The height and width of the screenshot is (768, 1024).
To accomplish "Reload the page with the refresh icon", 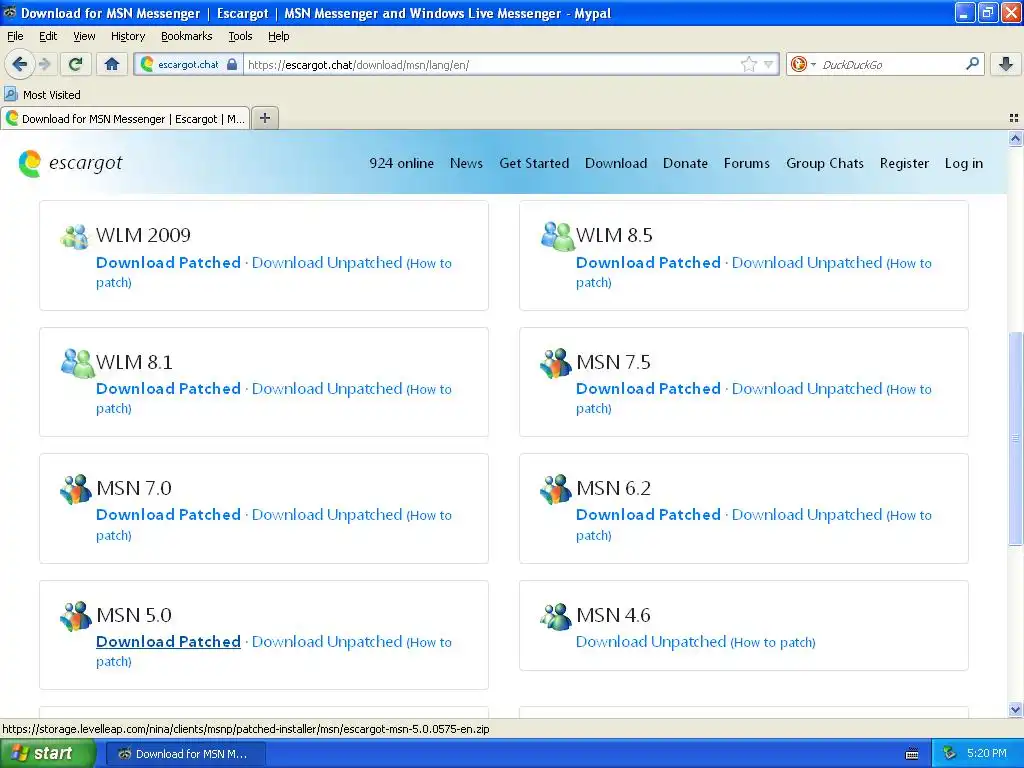I will 75,64.
